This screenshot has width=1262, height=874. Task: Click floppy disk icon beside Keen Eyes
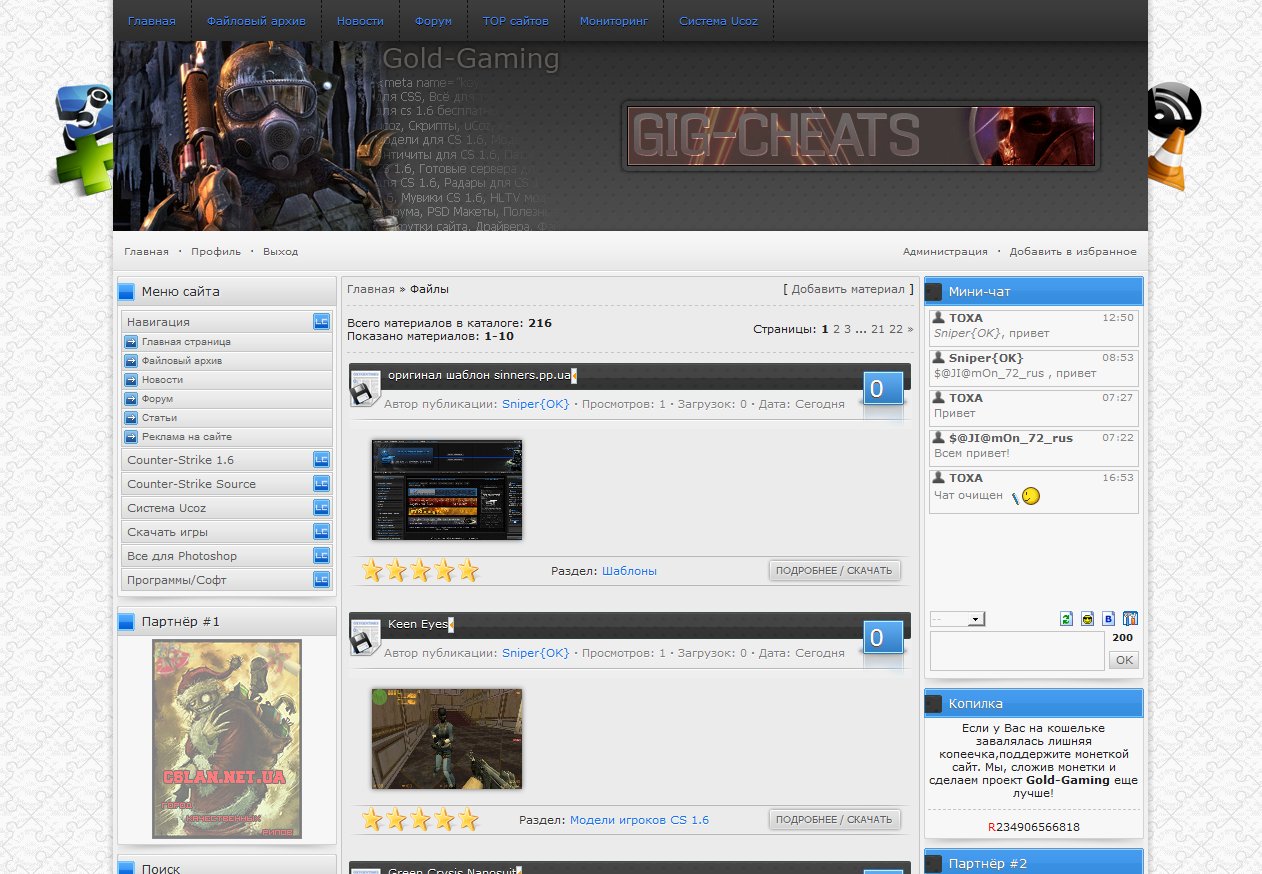coord(365,637)
